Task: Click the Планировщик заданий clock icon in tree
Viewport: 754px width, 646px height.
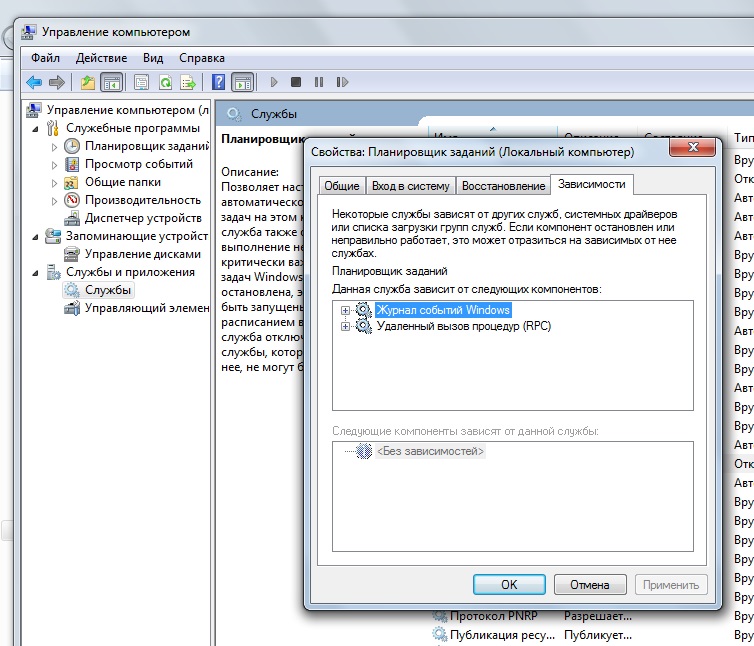Action: [x=72, y=146]
